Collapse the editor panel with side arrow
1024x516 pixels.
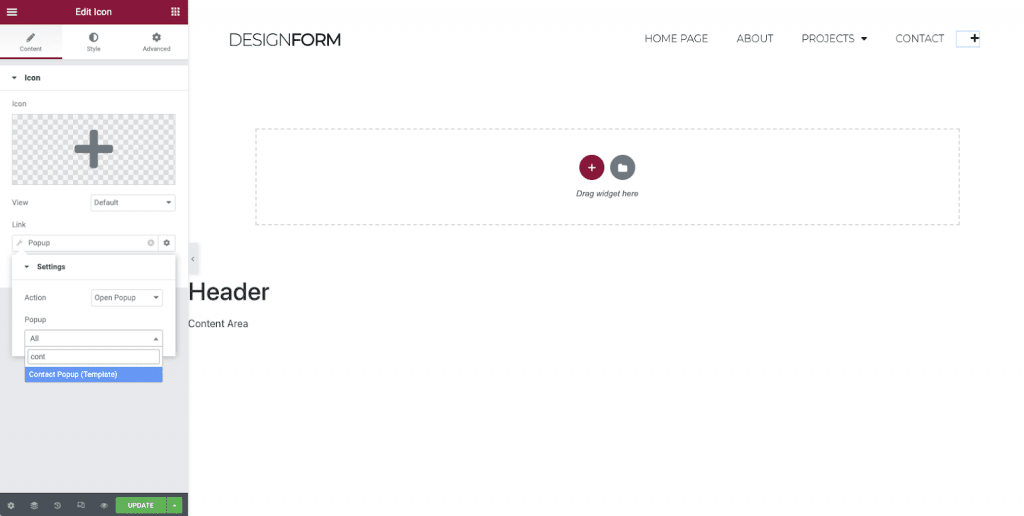point(192,259)
